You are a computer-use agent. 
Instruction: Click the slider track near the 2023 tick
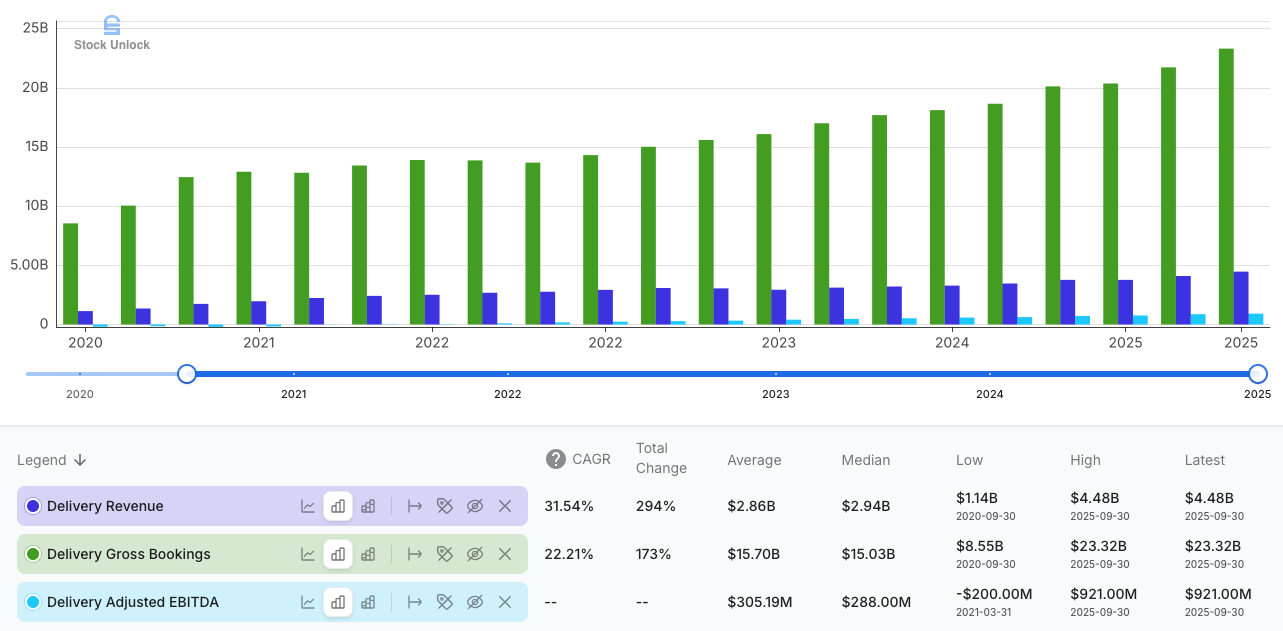[x=775, y=374]
